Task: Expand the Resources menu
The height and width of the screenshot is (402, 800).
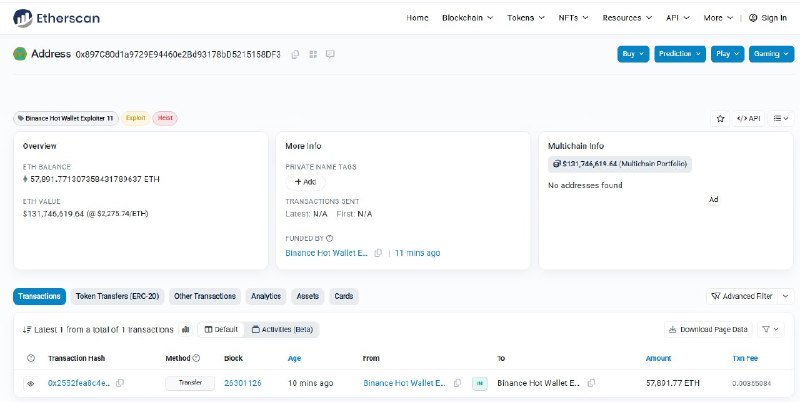Action: tap(627, 18)
